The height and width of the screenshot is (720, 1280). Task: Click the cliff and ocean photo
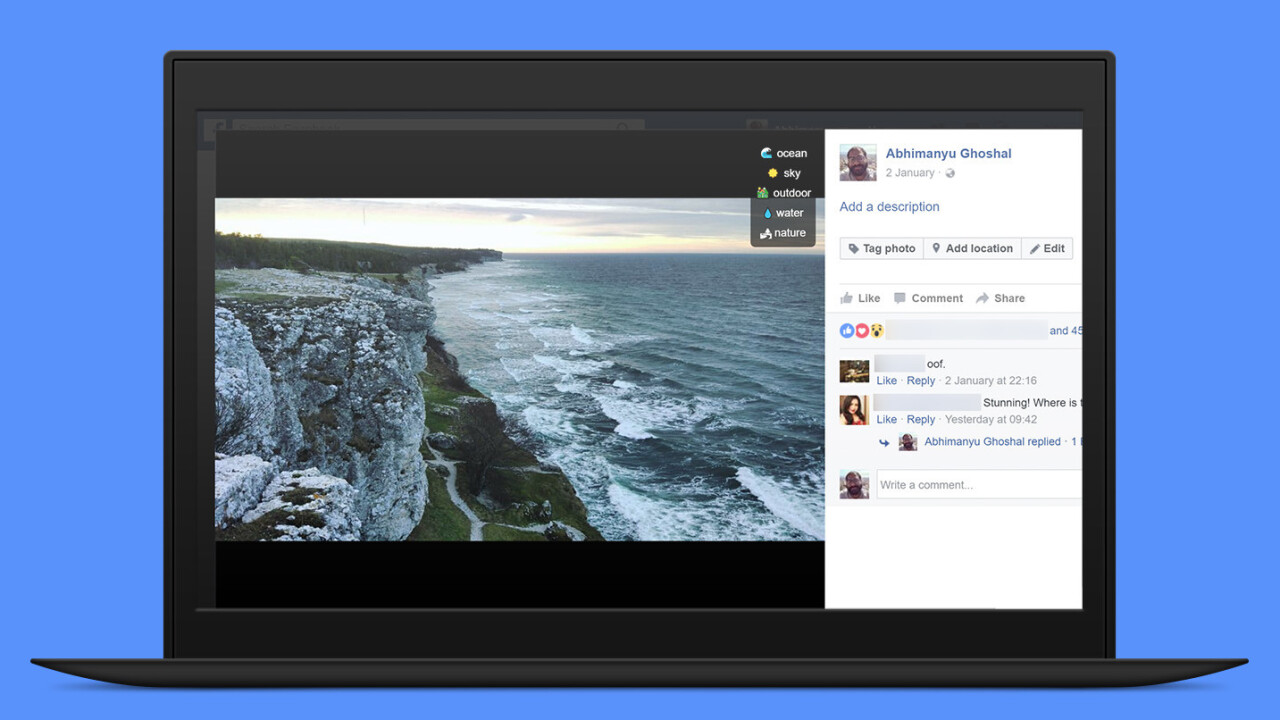(x=520, y=370)
